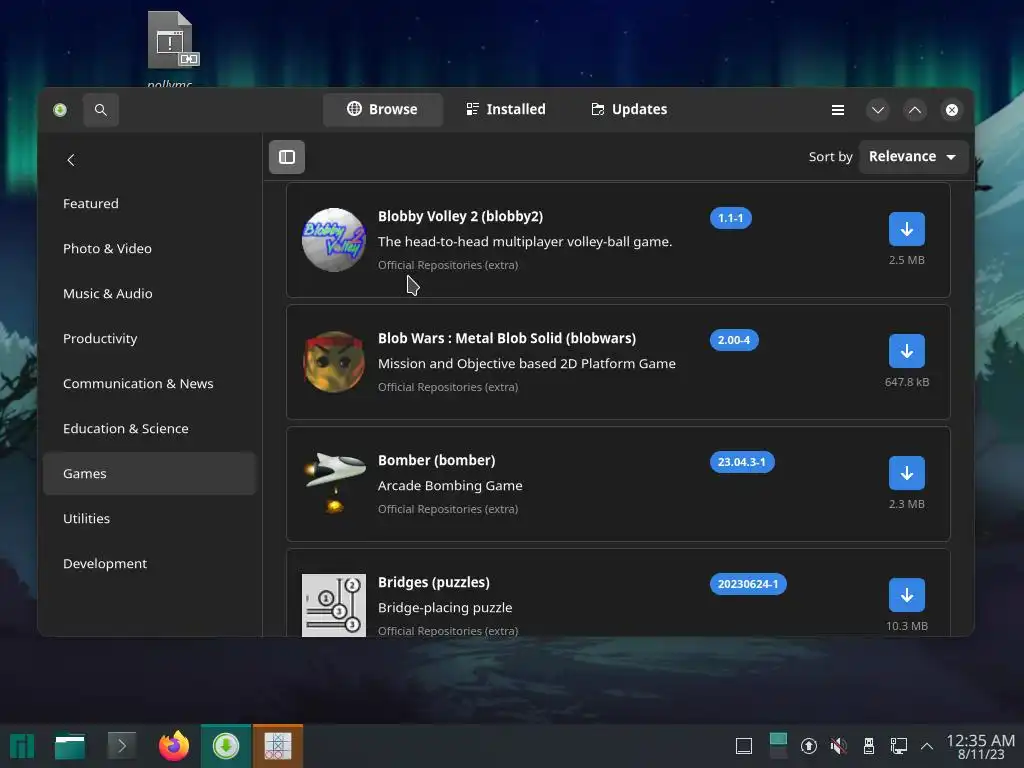Click the Blob Wars app icon
The height and width of the screenshot is (768, 1024).
pyautogui.click(x=334, y=362)
